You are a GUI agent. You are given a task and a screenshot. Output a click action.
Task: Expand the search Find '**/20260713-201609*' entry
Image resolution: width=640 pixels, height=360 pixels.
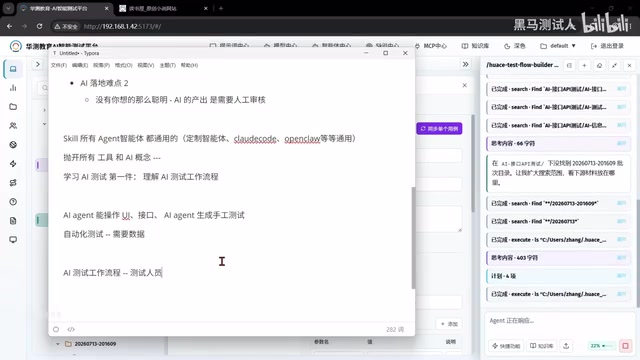coord(558,203)
